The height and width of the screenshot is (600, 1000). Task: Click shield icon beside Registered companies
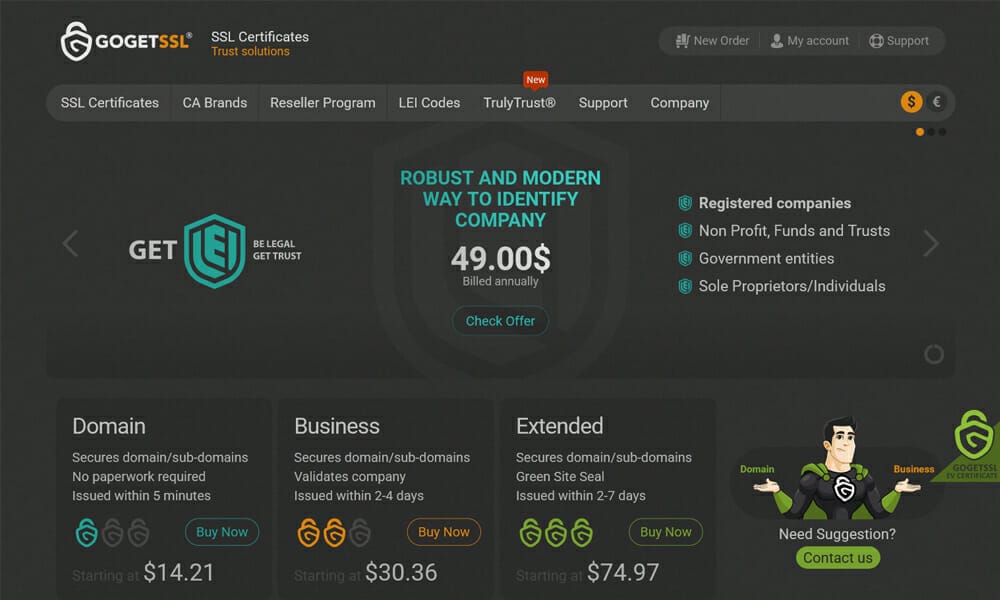pos(685,203)
